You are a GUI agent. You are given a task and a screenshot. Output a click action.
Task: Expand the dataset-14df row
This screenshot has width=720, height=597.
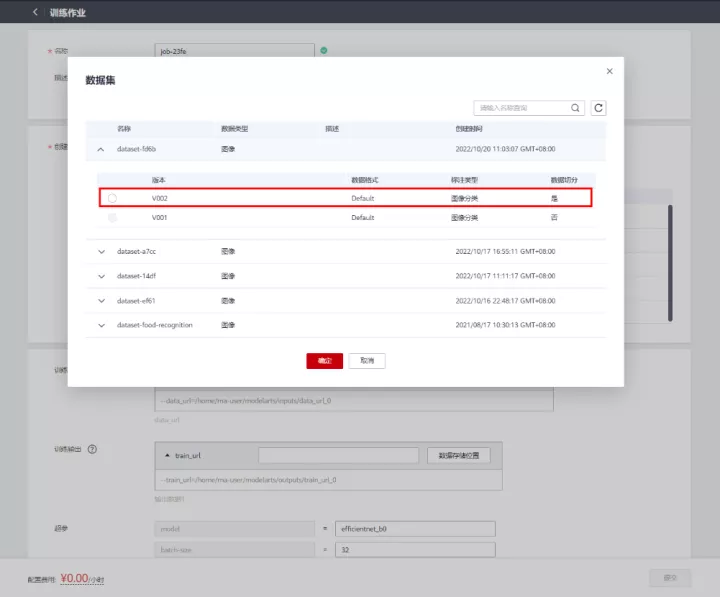coord(101,276)
